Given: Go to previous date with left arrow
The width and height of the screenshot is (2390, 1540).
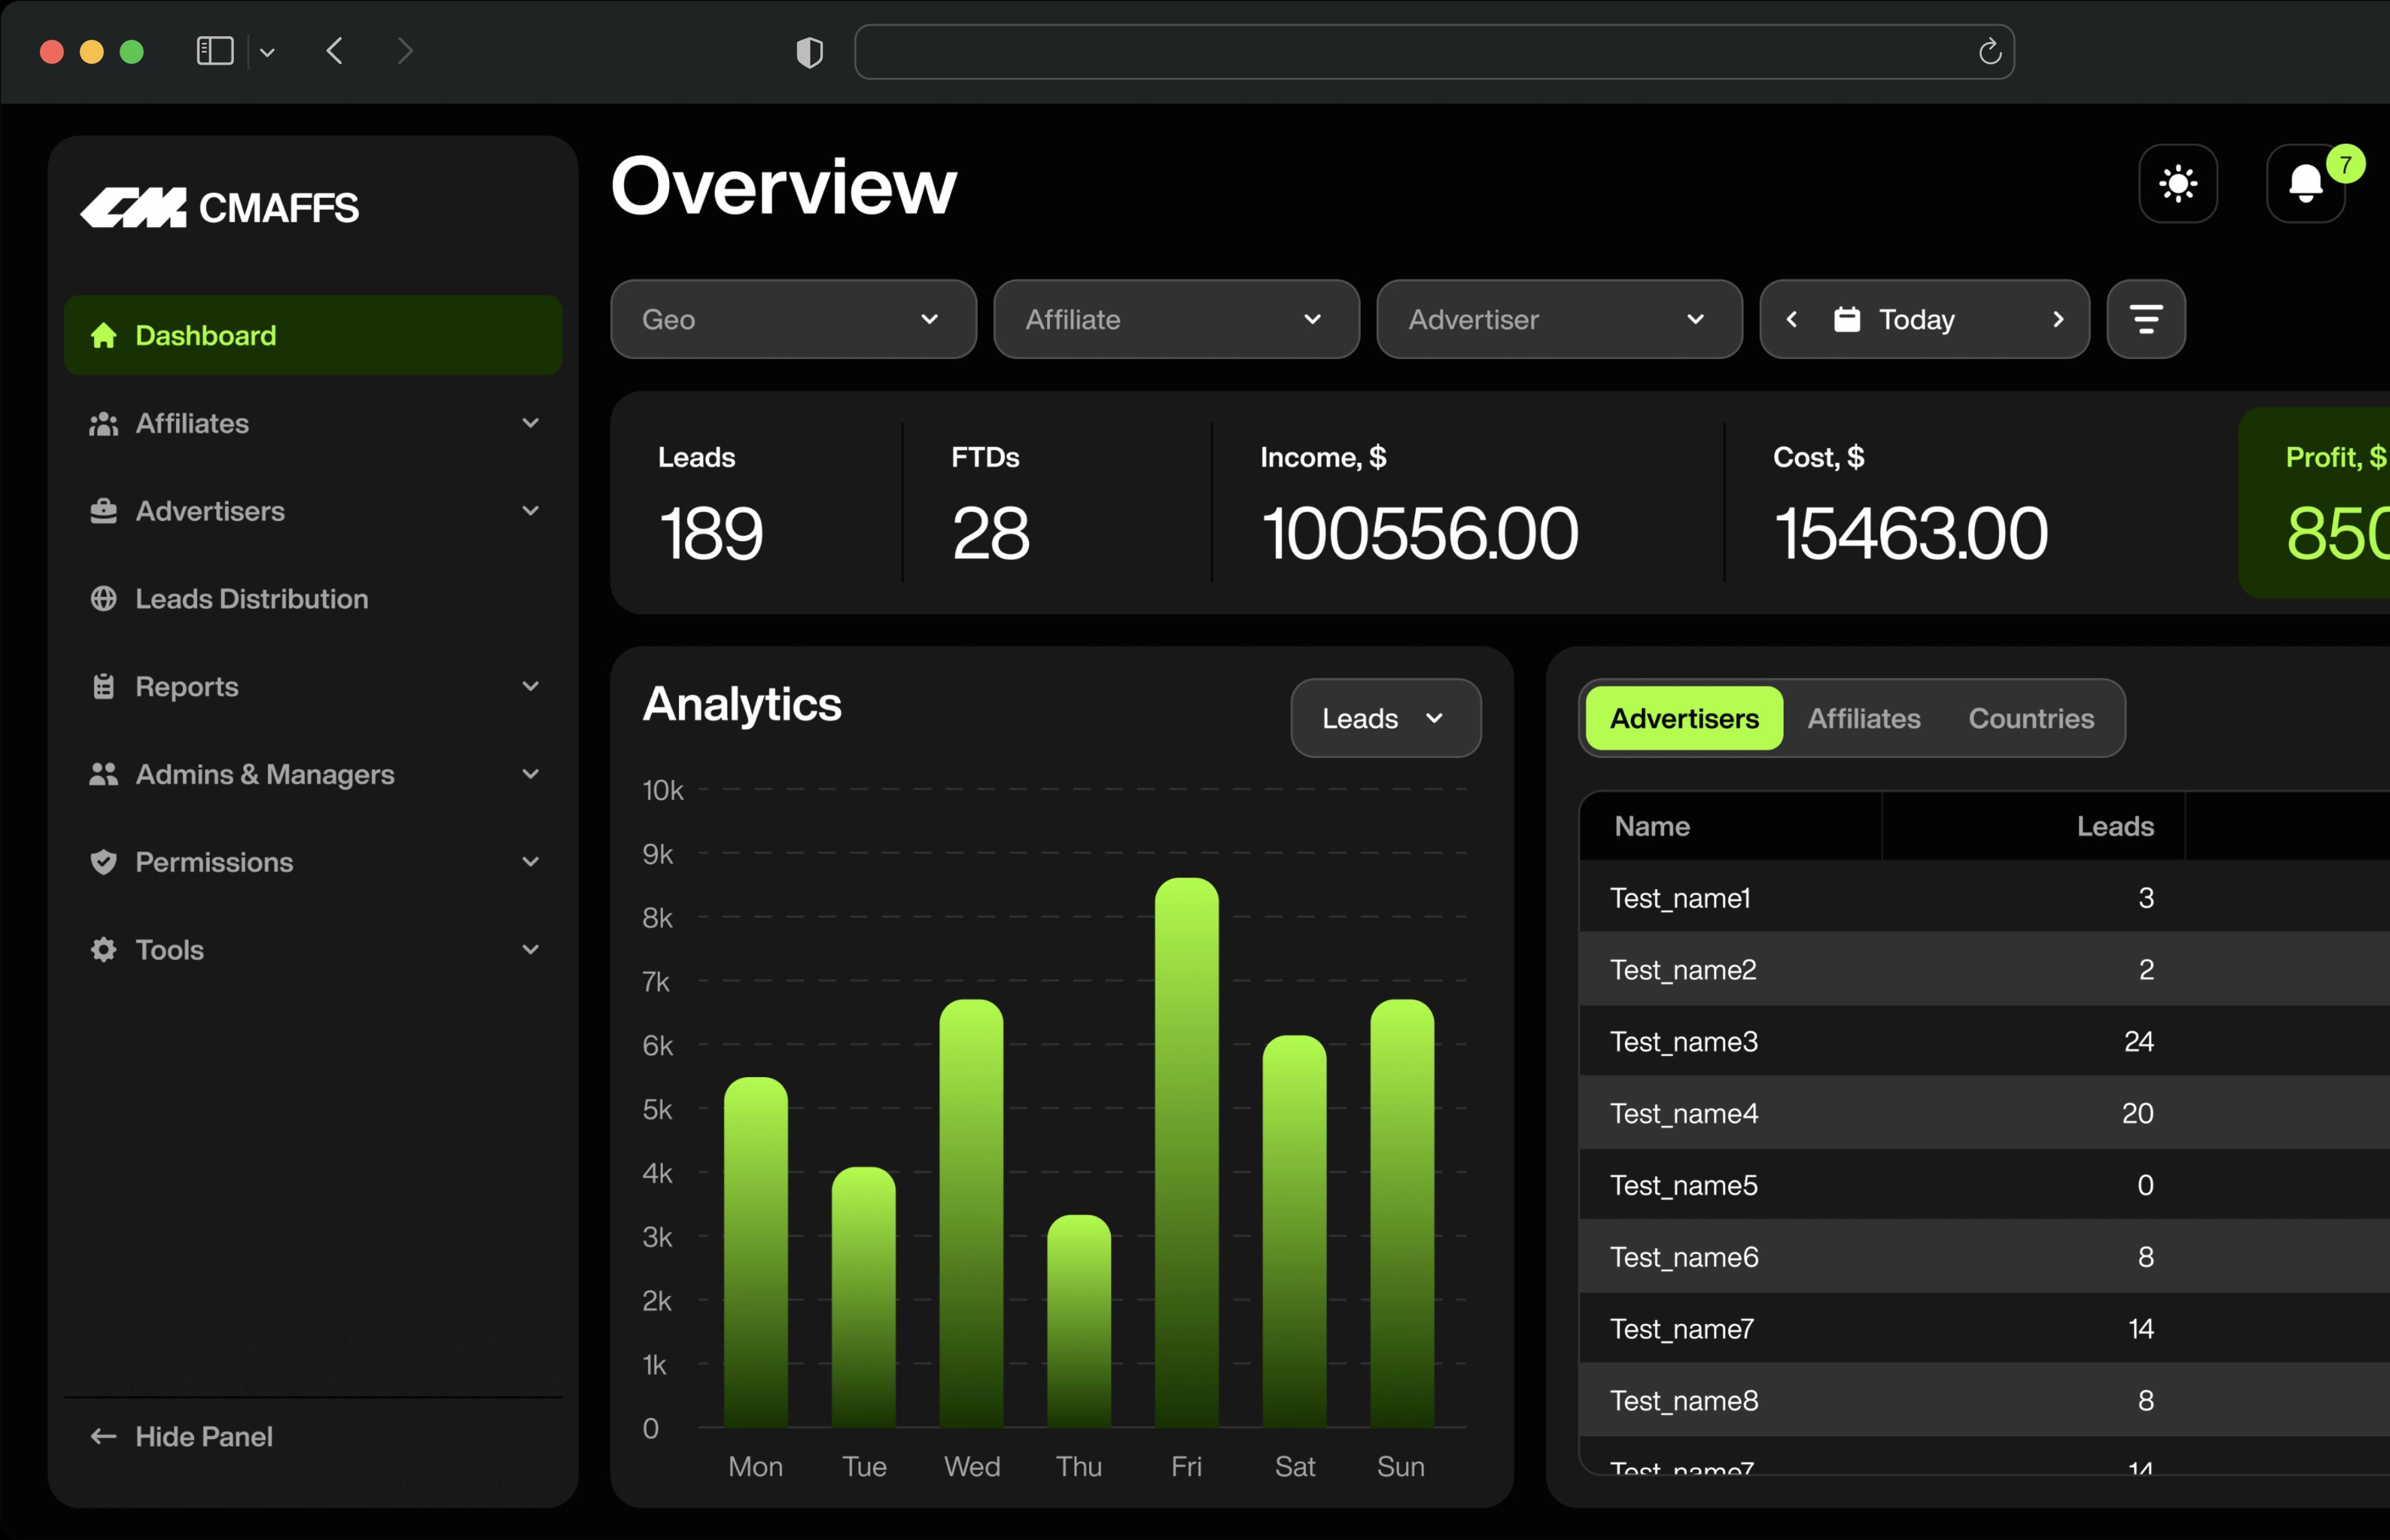Looking at the screenshot, I should pos(1792,319).
